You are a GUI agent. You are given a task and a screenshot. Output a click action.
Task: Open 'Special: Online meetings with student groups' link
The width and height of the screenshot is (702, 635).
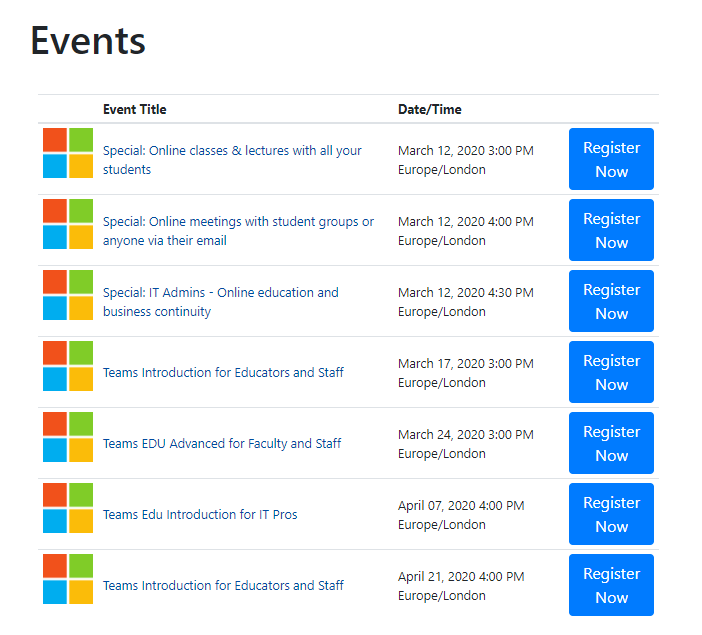click(238, 231)
